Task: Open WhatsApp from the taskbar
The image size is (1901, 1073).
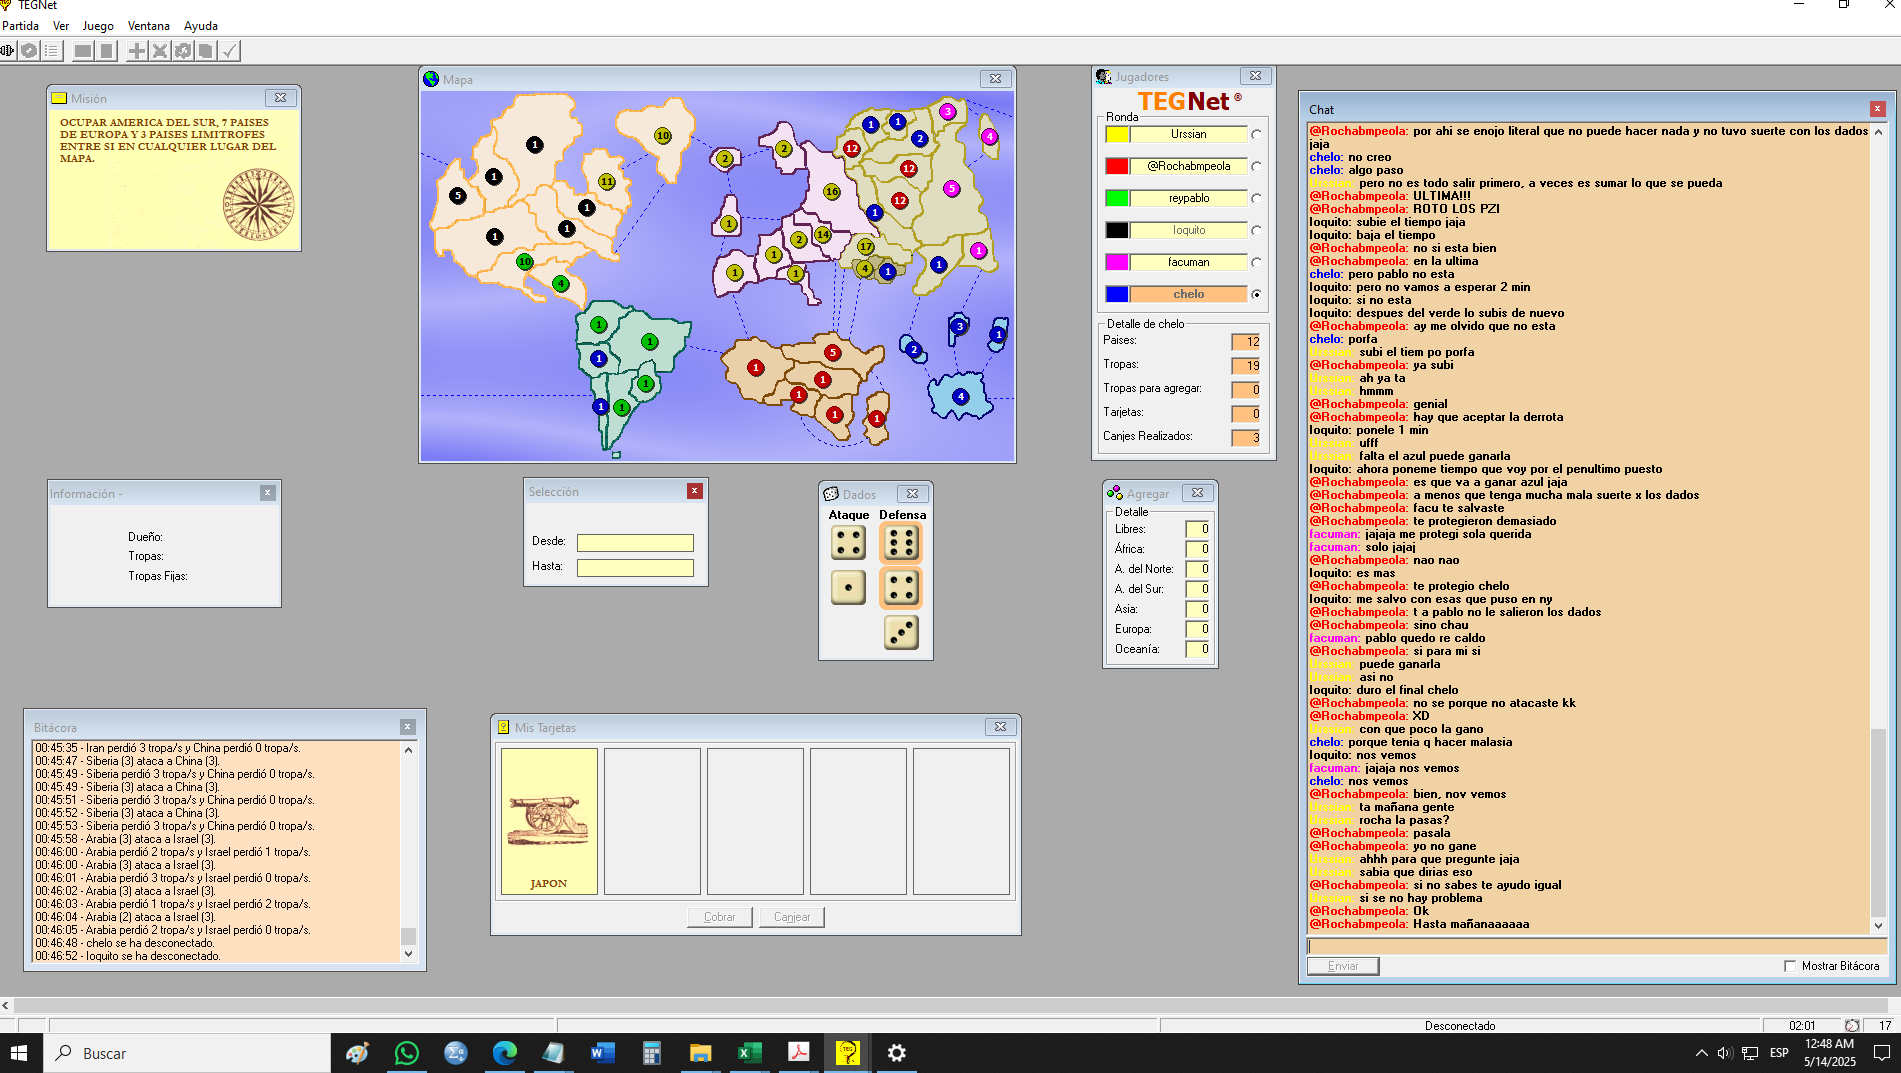Action: (406, 1053)
